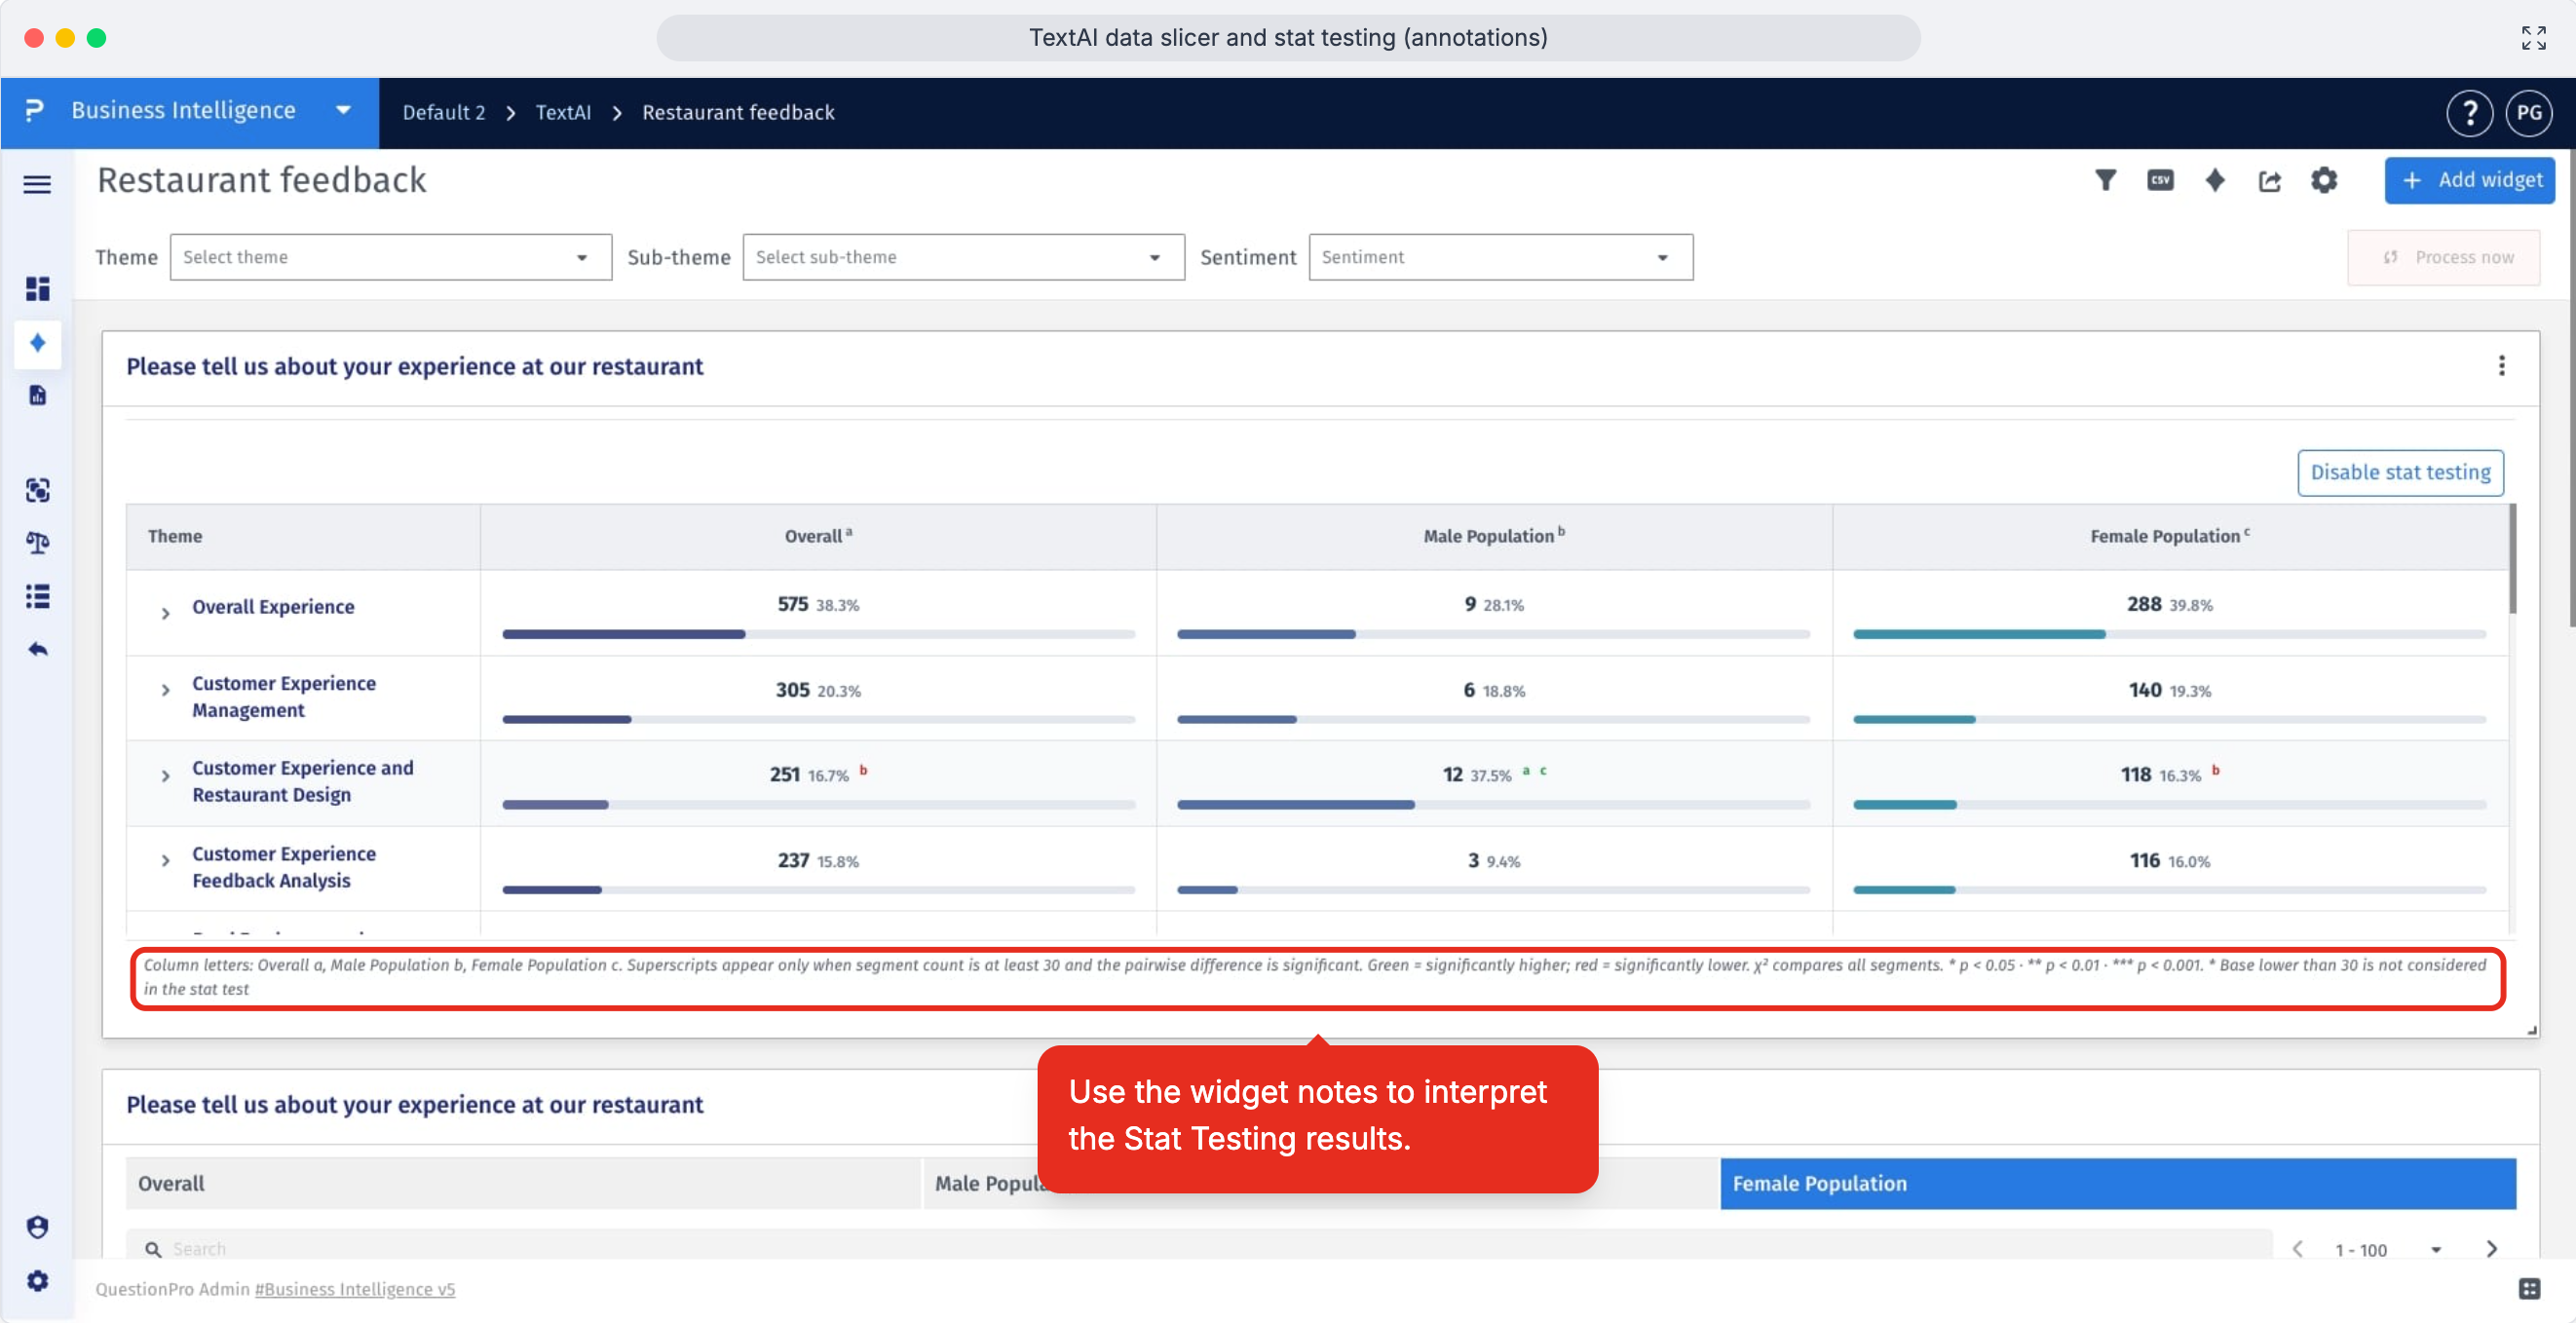Screen dimensions: 2576x1323
Task: Expand the Overall Experience theme row
Action: pos(166,613)
